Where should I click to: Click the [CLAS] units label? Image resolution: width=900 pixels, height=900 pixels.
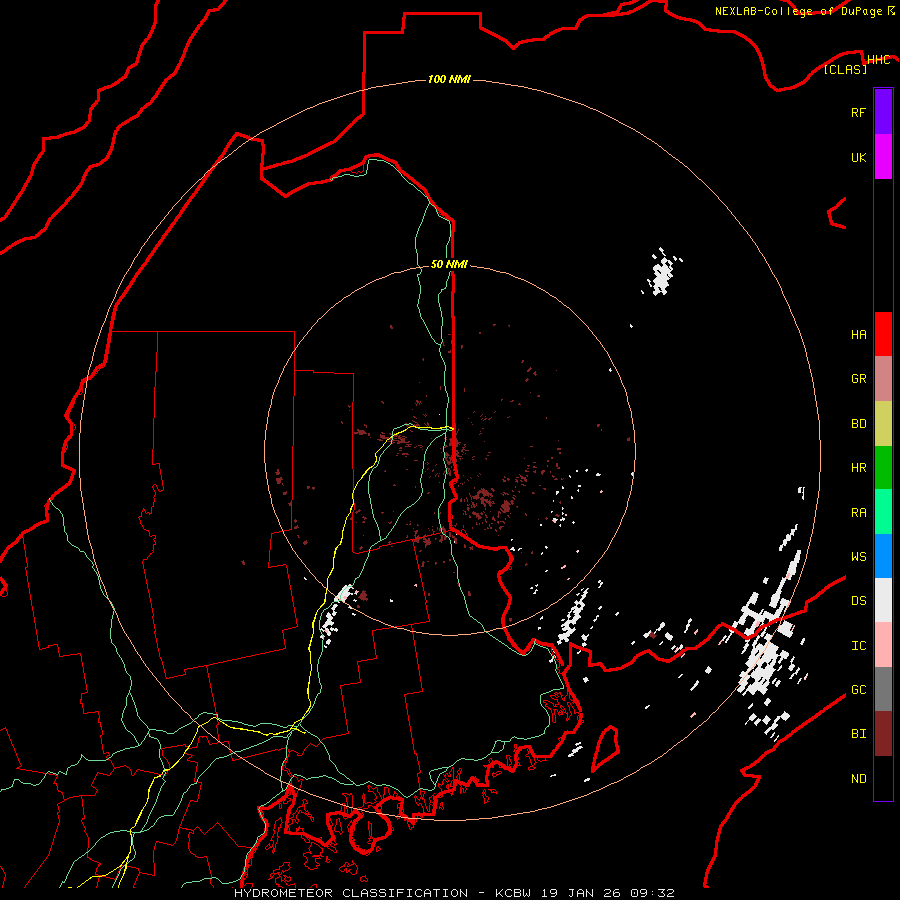click(845, 70)
